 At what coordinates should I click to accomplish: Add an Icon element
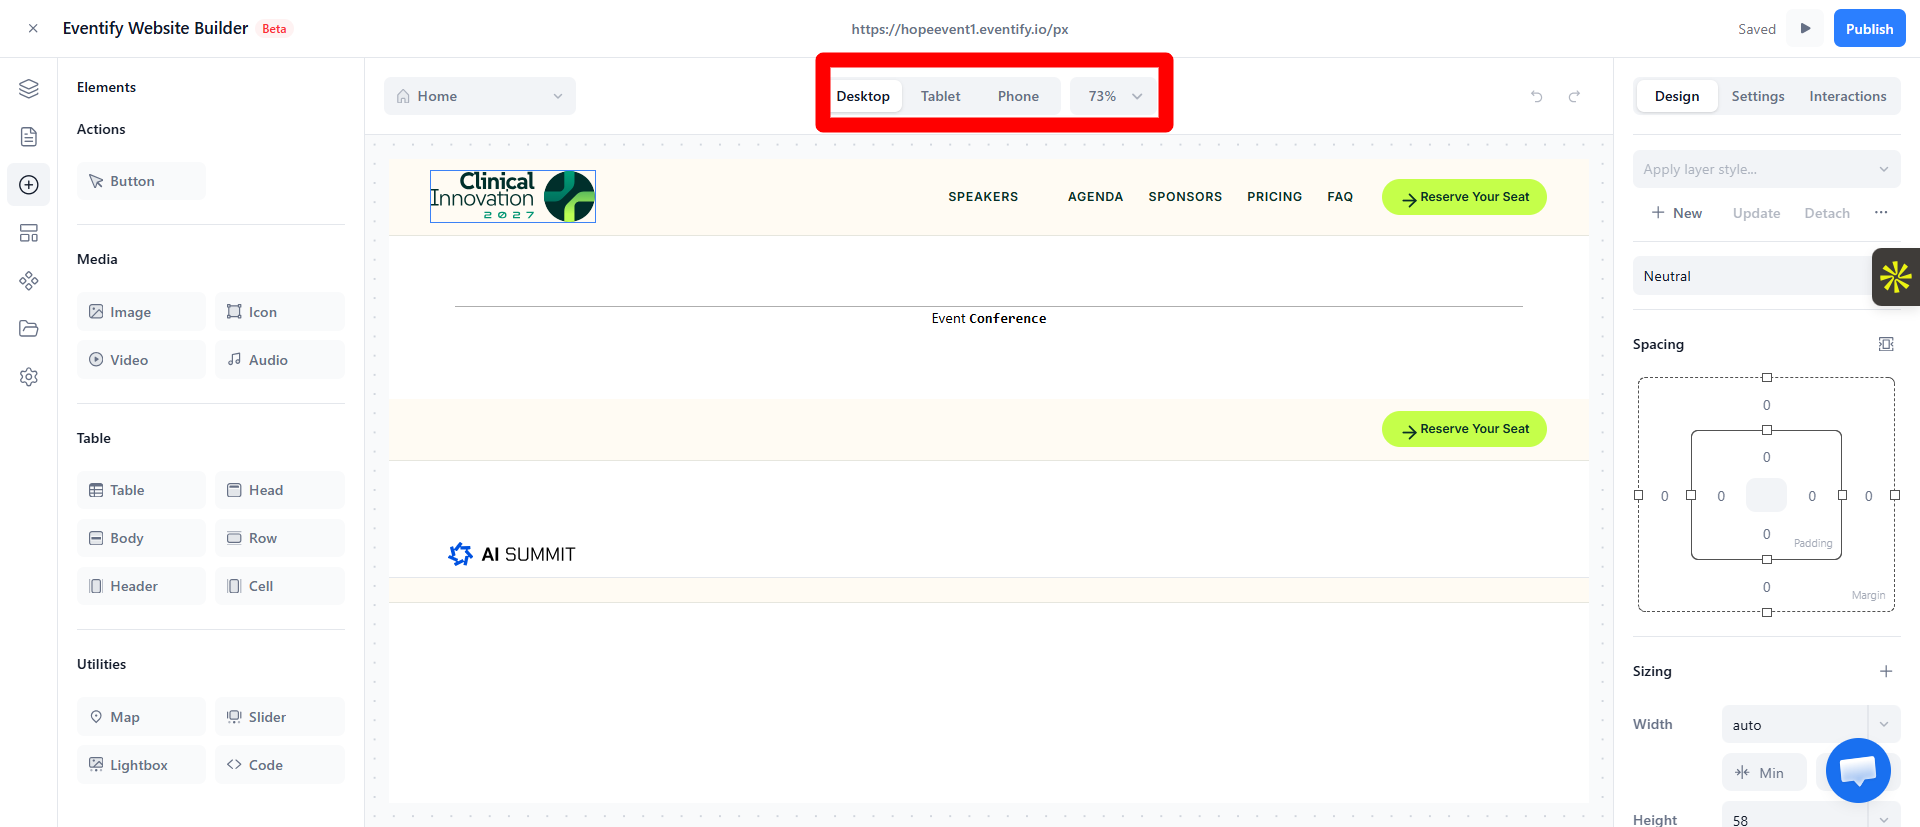280,312
